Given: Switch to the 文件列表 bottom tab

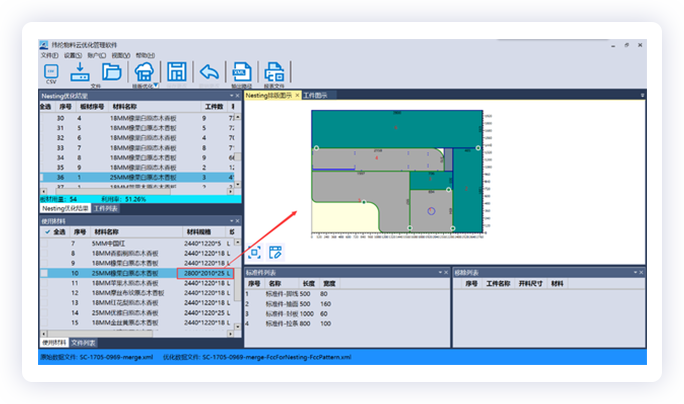Looking at the screenshot, I should point(83,343).
